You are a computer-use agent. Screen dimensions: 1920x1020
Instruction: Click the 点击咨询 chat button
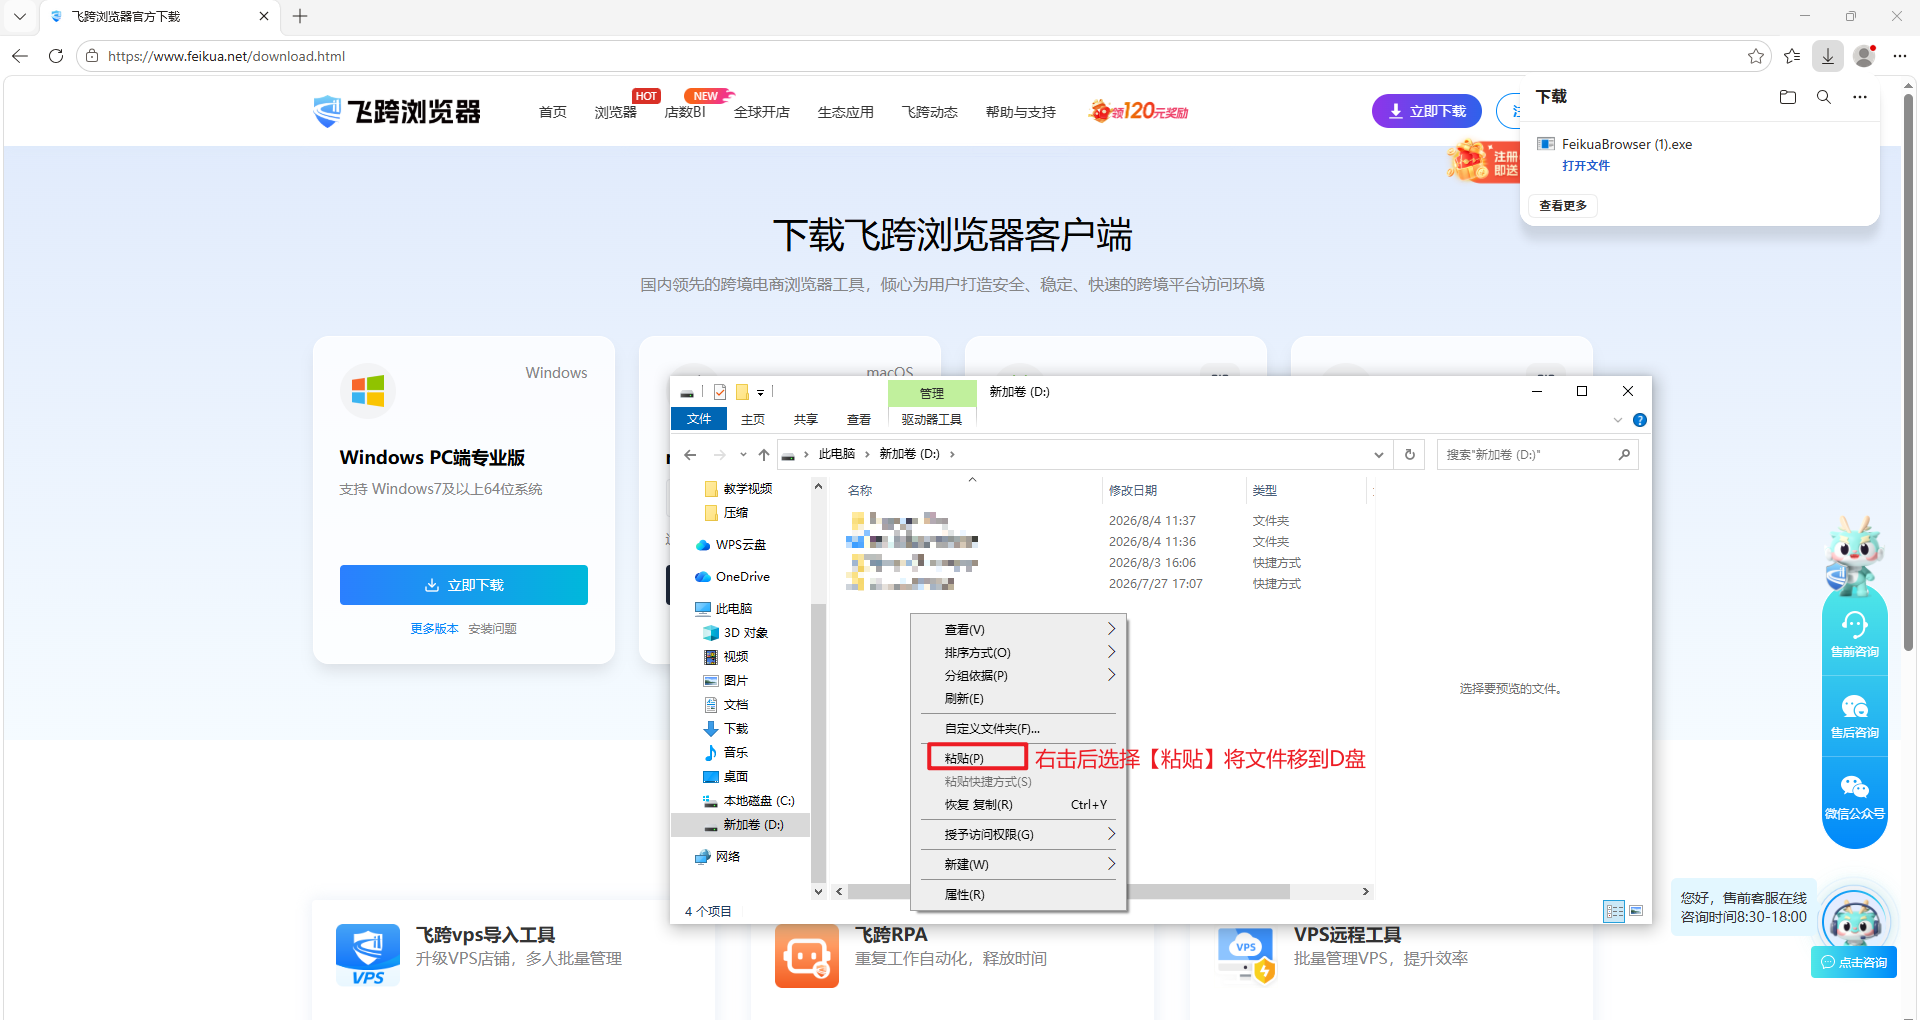click(x=1854, y=962)
